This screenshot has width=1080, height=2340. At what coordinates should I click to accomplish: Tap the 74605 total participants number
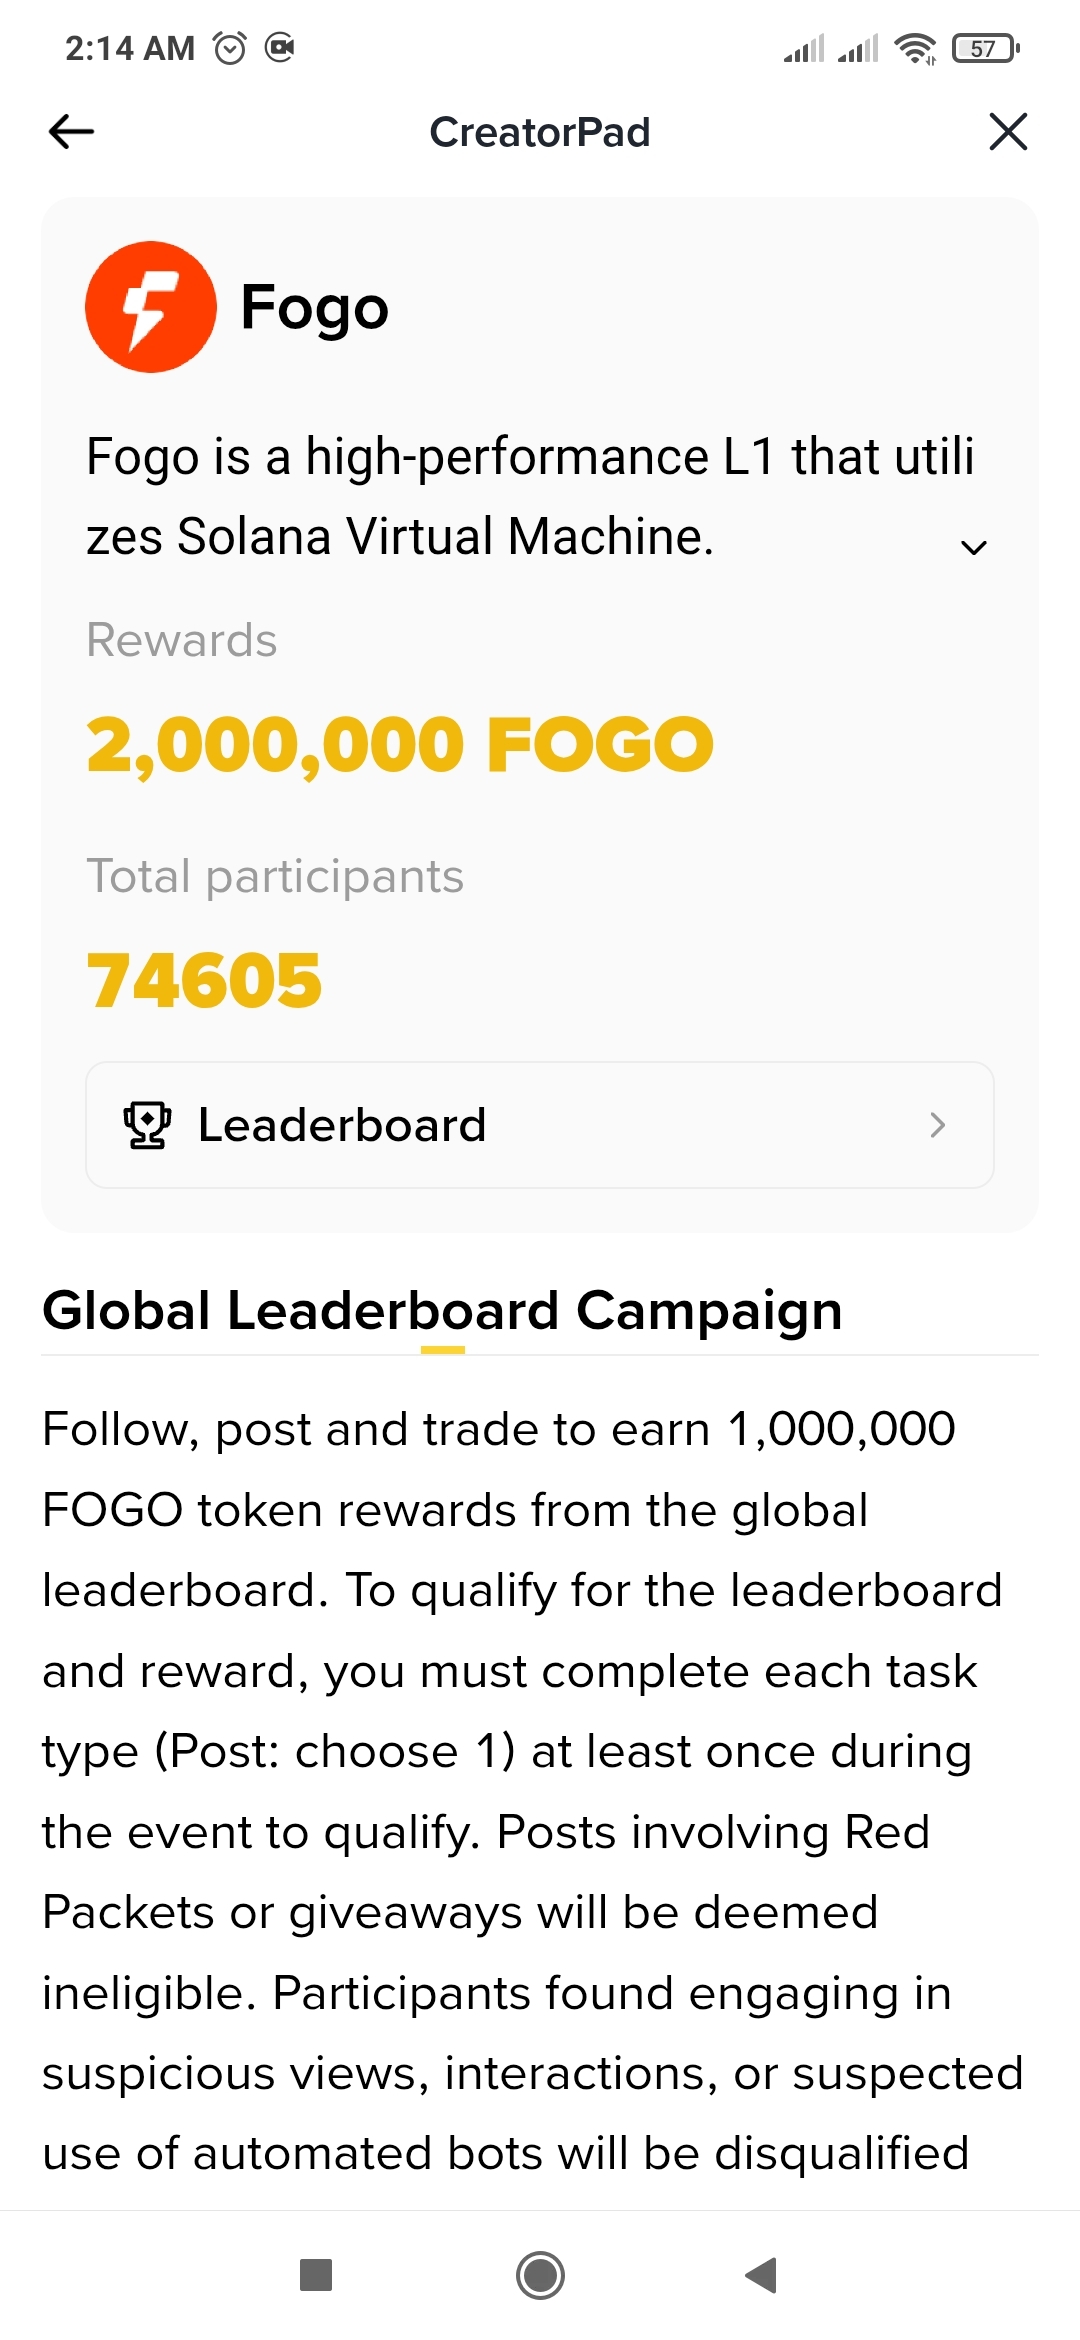[205, 980]
